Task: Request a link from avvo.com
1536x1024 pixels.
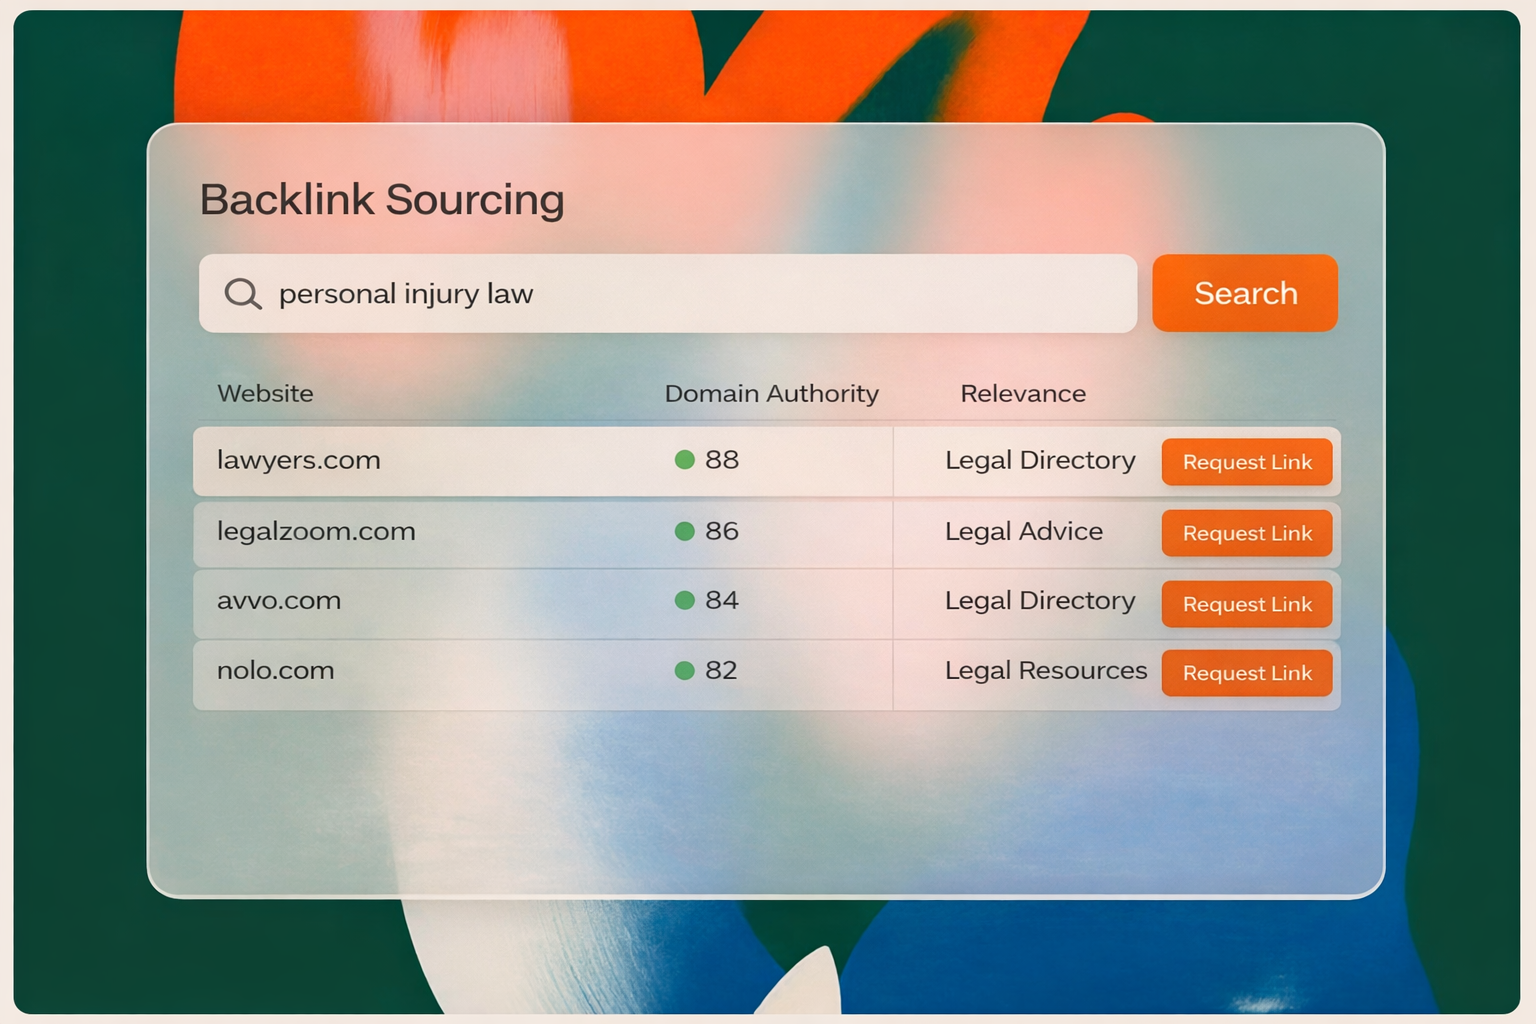Action: click(x=1247, y=604)
